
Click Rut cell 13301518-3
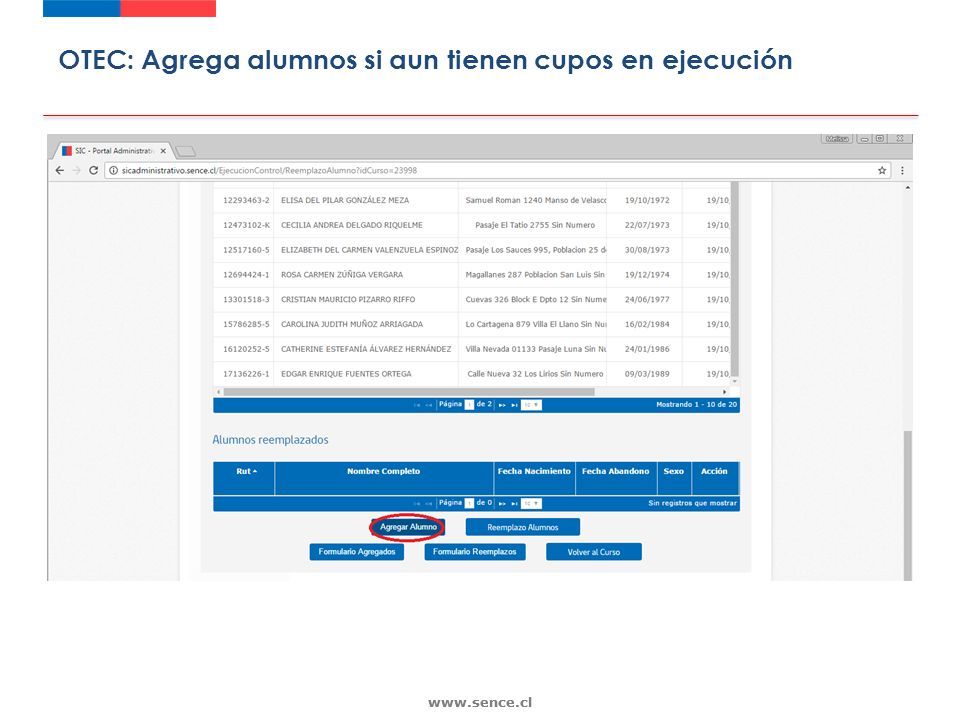pyautogui.click(x=246, y=299)
